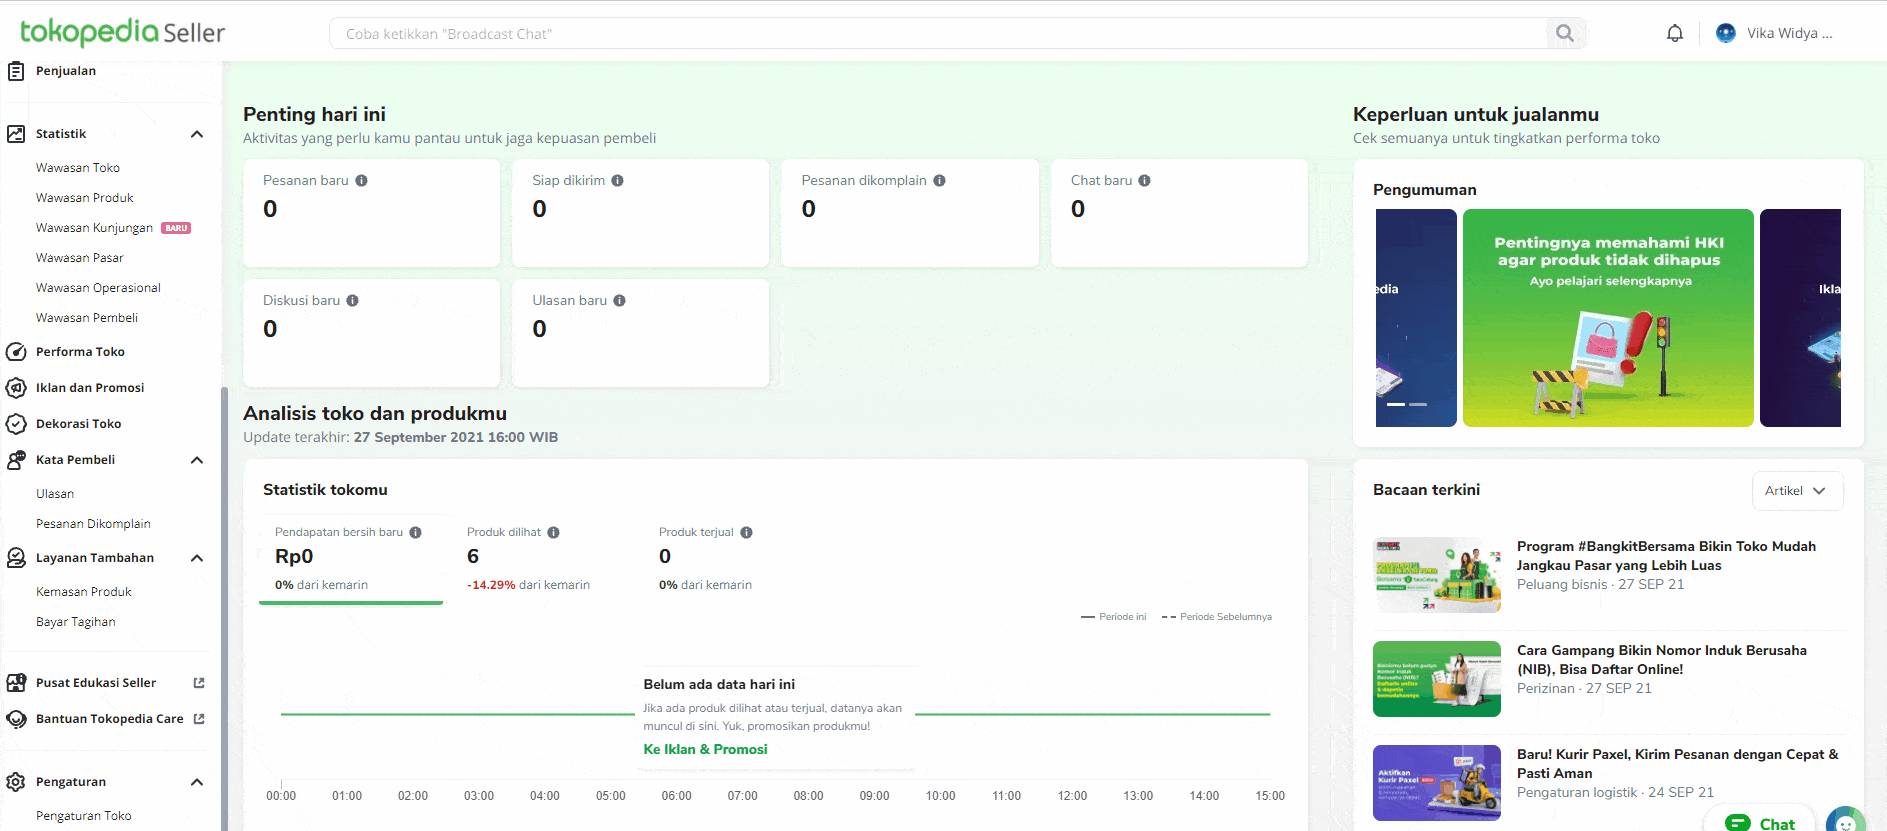
Task: Open Wawasan Produk menu item
Action: click(85, 198)
